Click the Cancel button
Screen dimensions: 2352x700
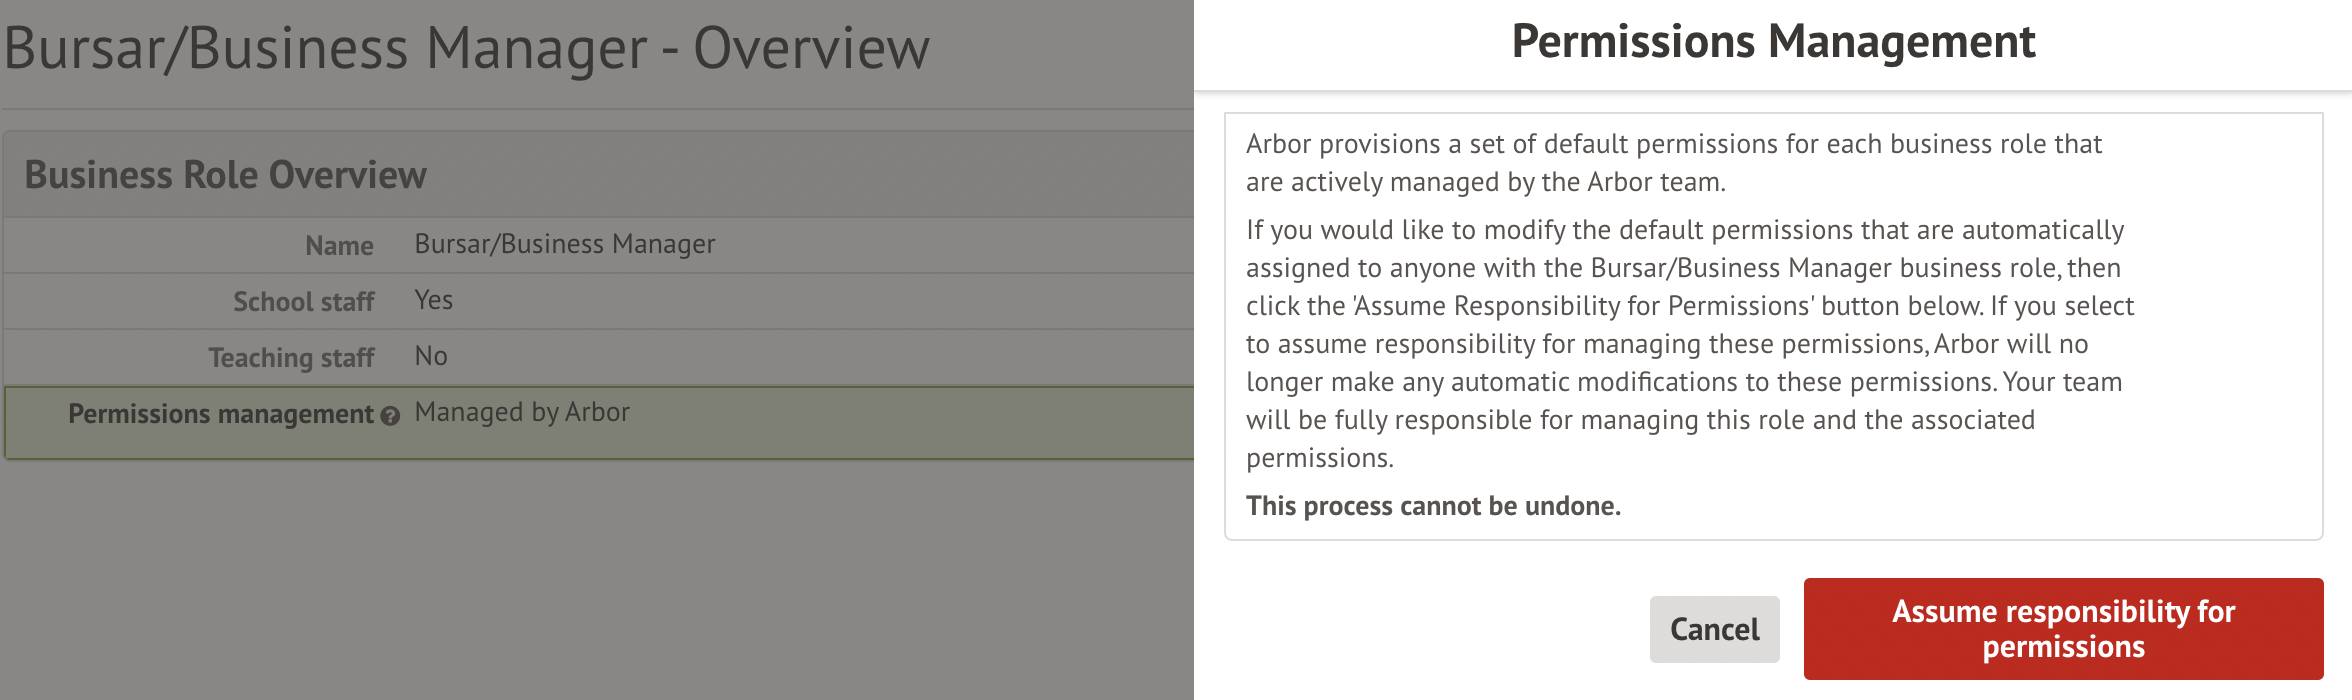1714,629
